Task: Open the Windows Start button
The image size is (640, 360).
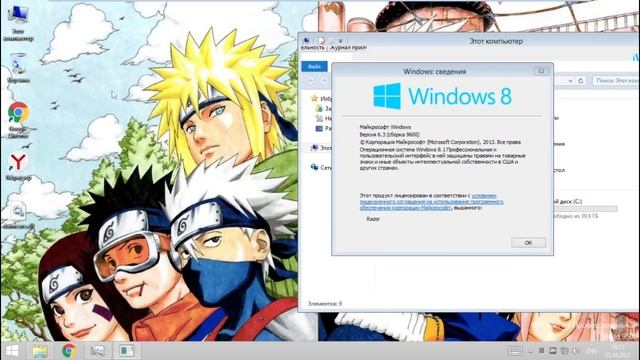Action: [x=12, y=351]
